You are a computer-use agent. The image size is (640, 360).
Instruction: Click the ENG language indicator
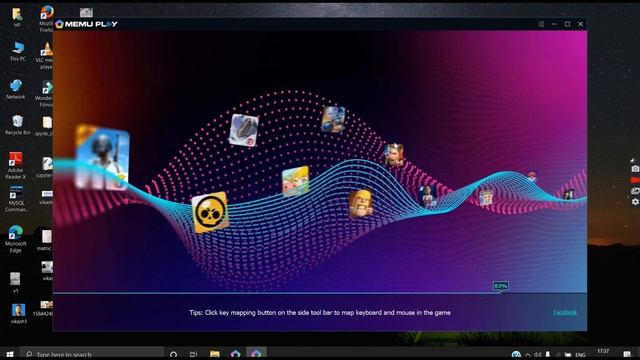[x=580, y=355]
